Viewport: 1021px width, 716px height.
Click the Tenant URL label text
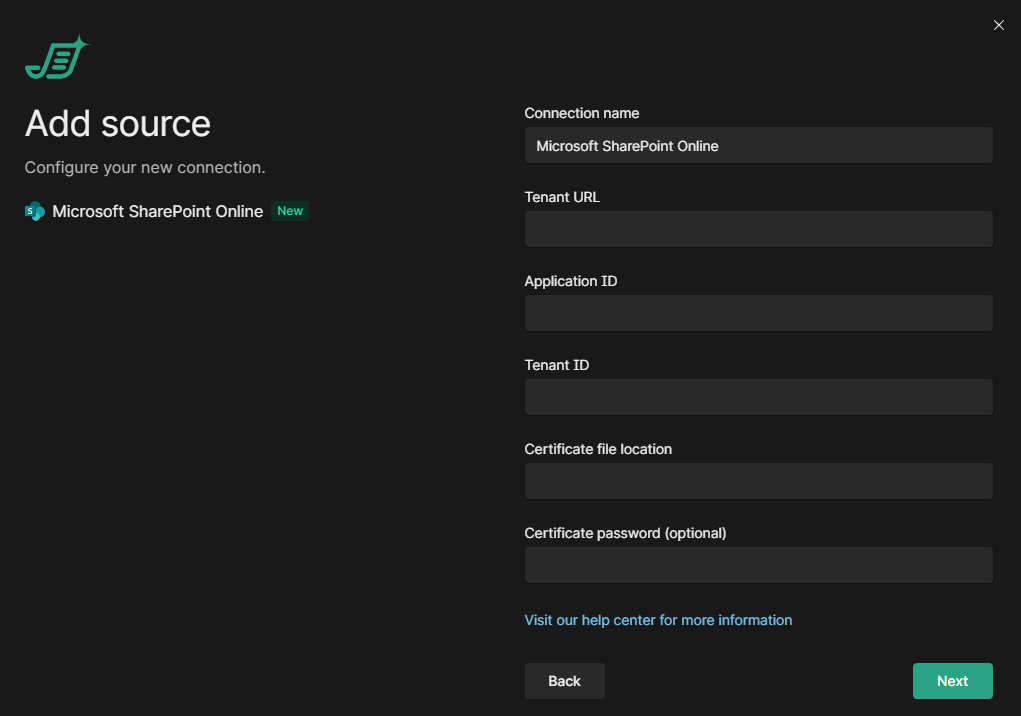coord(562,197)
